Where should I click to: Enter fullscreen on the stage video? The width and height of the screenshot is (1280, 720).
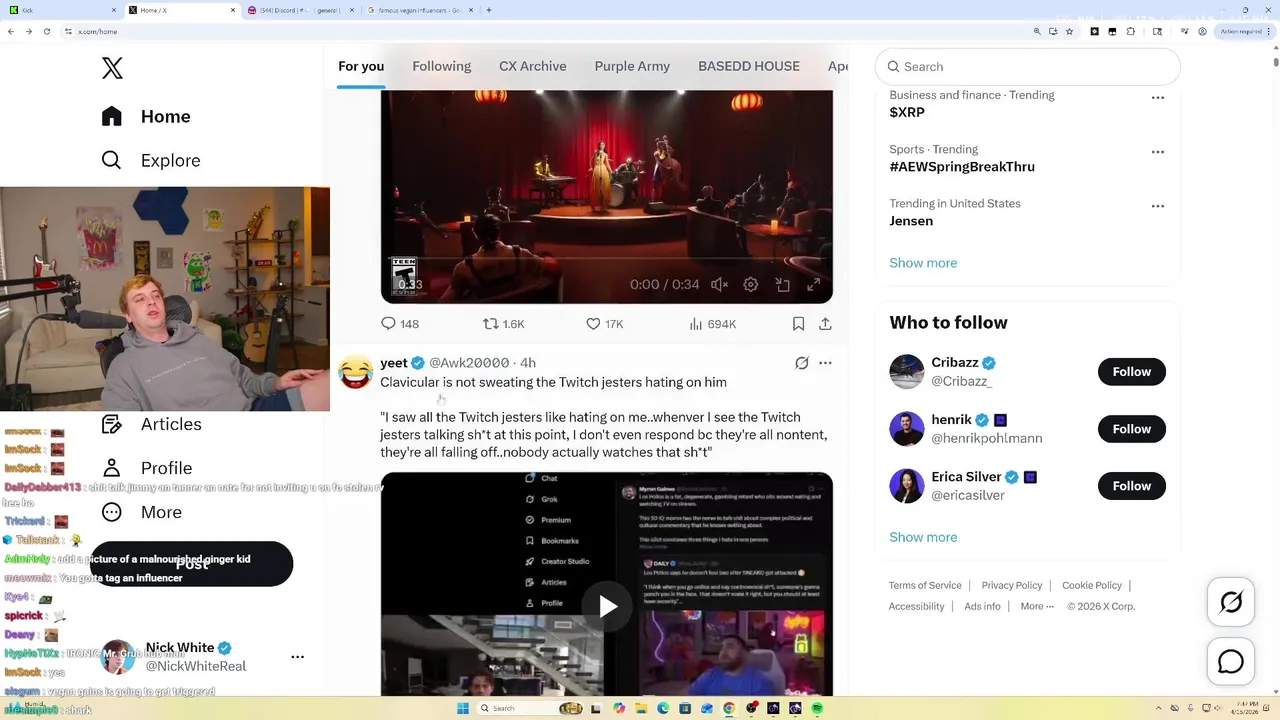point(814,285)
